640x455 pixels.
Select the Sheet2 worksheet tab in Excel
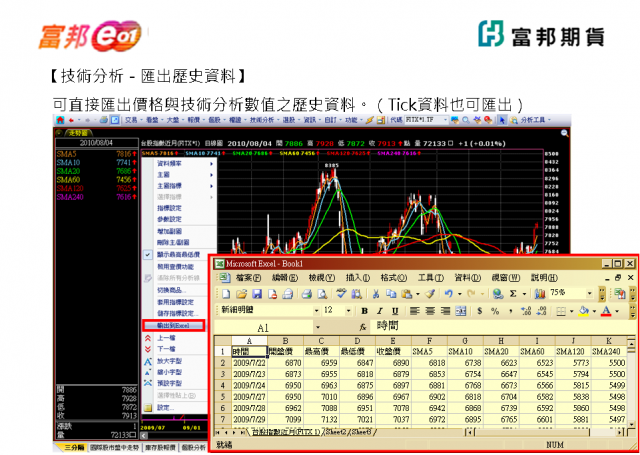(336, 431)
